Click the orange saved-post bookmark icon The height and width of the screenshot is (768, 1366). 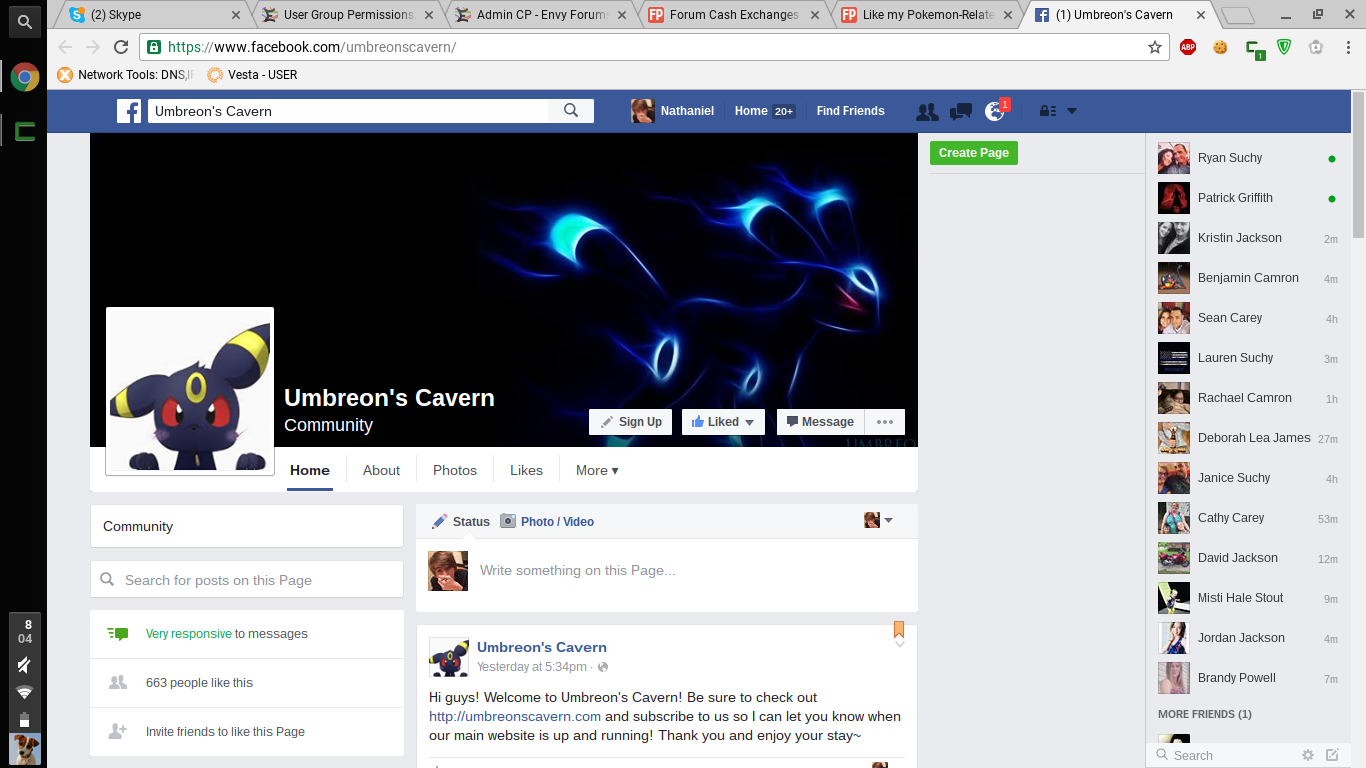(x=899, y=629)
